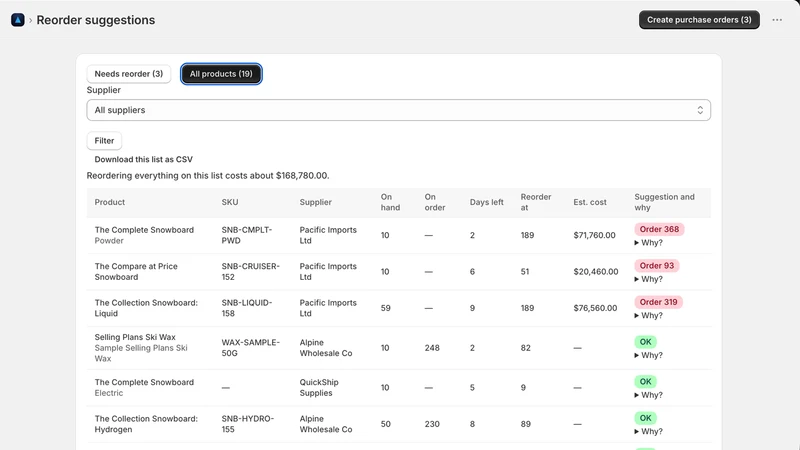Screen dimensions: 800x450
Task: Click SKU SNB-CMPLT-PWD cell
Action: pos(247,235)
